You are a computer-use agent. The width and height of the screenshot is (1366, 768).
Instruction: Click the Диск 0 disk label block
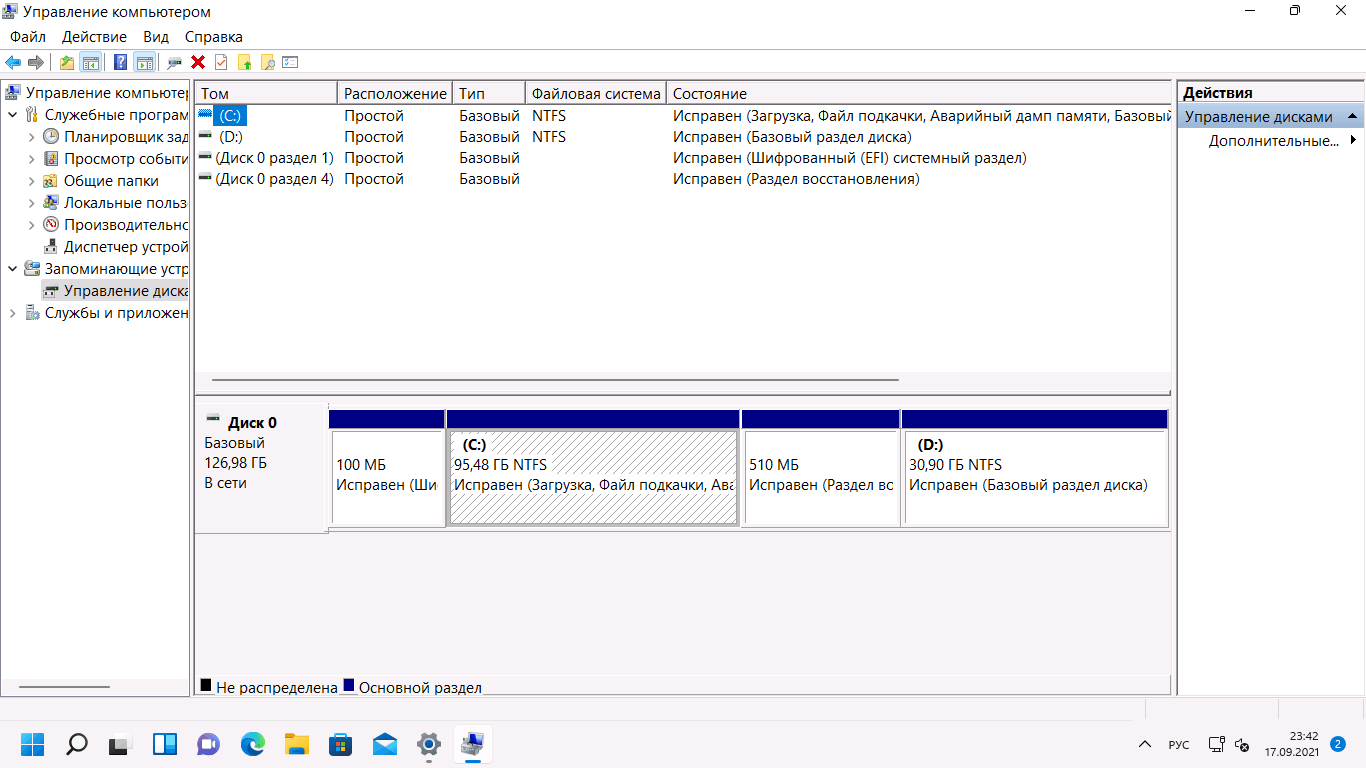click(261, 468)
